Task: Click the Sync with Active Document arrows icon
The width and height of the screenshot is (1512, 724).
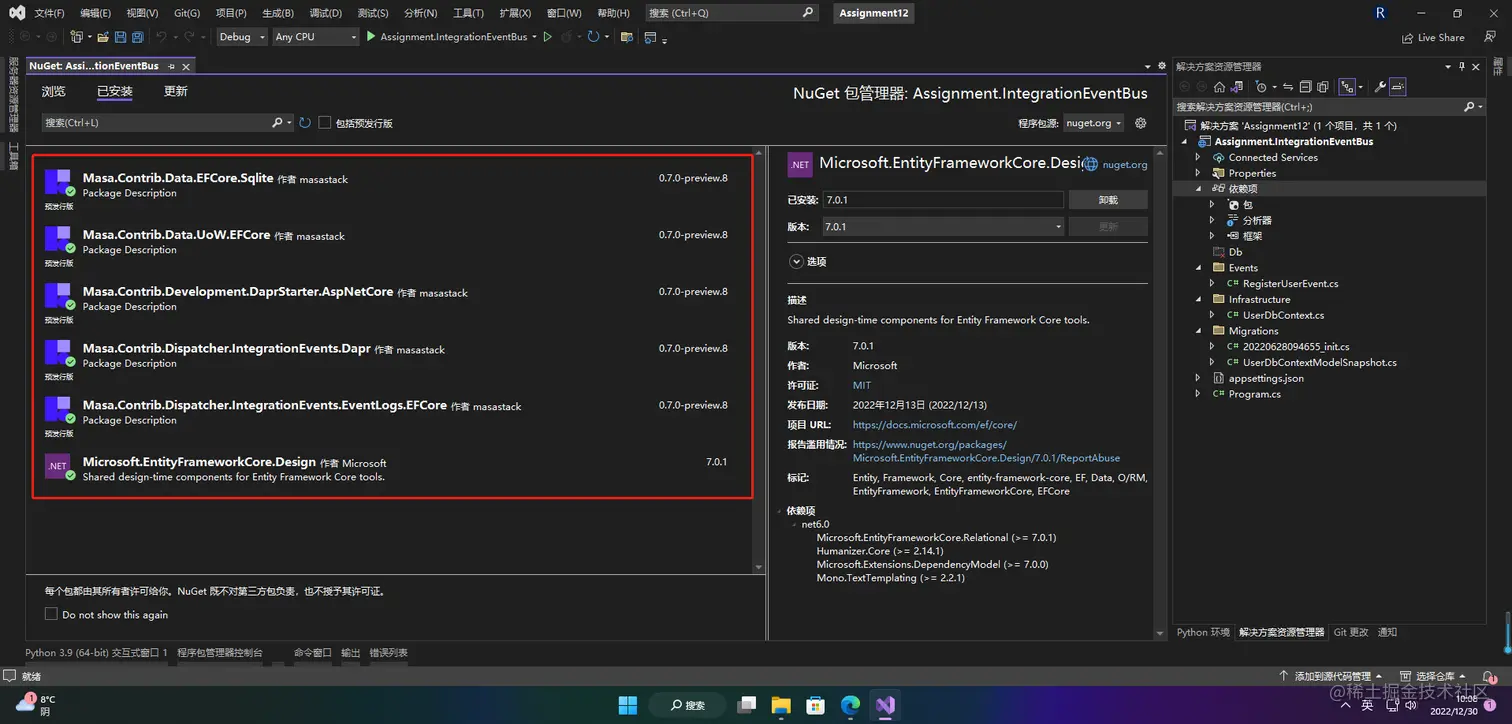Action: coord(1288,87)
